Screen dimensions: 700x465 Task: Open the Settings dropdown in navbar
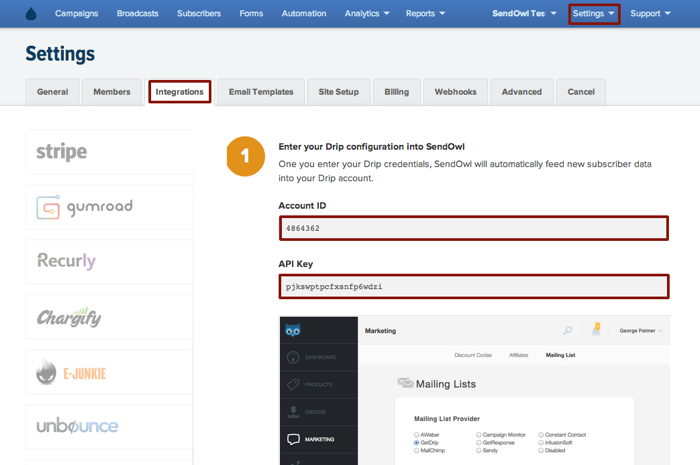[x=594, y=14]
